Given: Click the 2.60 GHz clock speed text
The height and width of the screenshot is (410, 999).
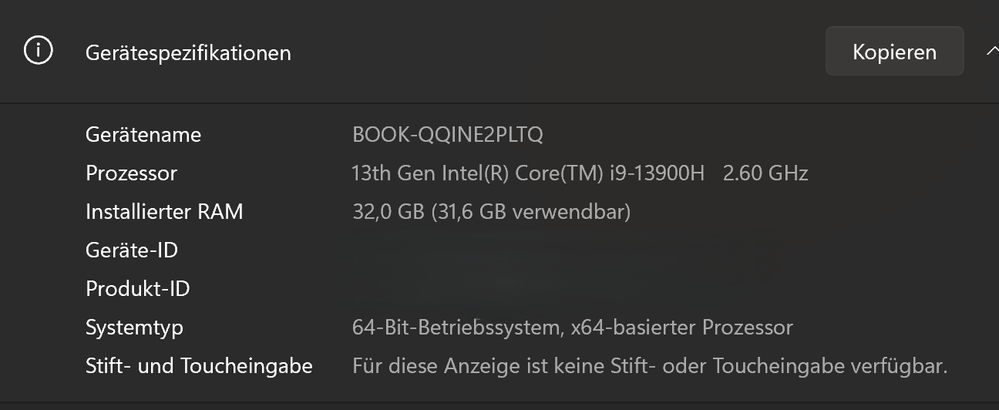Looking at the screenshot, I should [765, 173].
